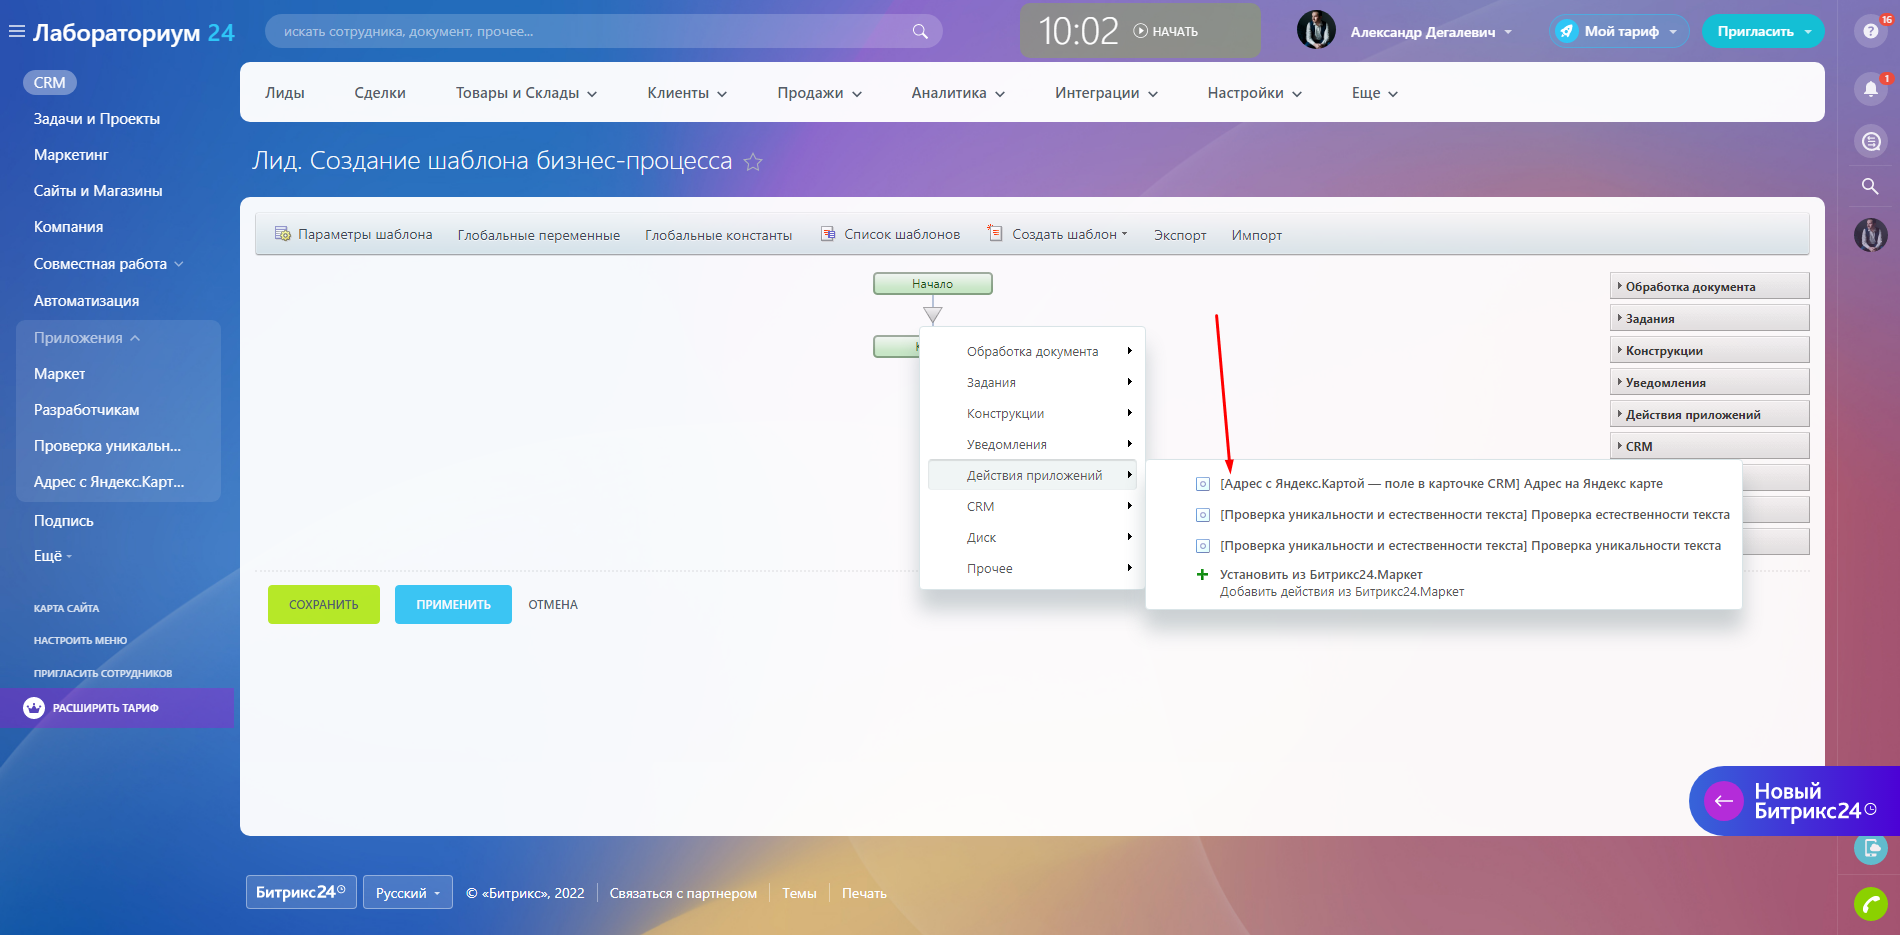Click Импорт in template toolbar

(x=1257, y=235)
